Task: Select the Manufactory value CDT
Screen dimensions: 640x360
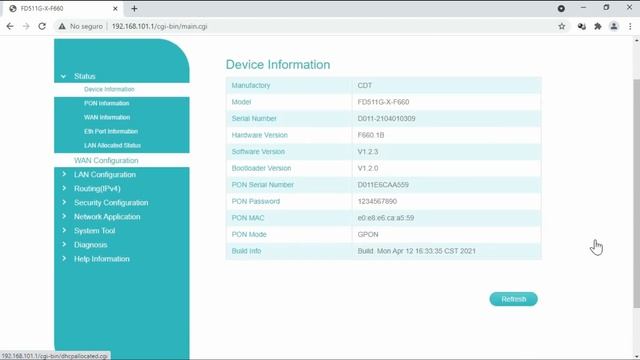Action: (364, 86)
